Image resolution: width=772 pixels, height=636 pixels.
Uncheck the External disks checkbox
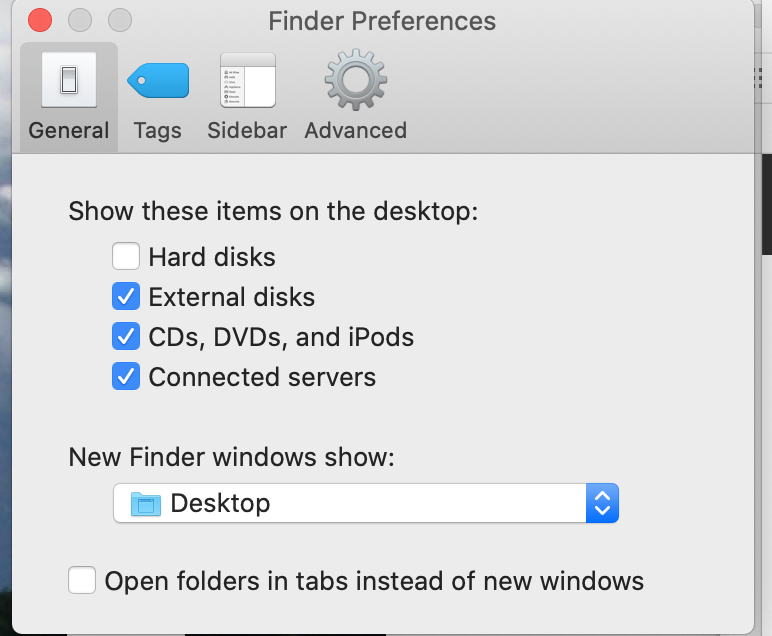click(126, 297)
